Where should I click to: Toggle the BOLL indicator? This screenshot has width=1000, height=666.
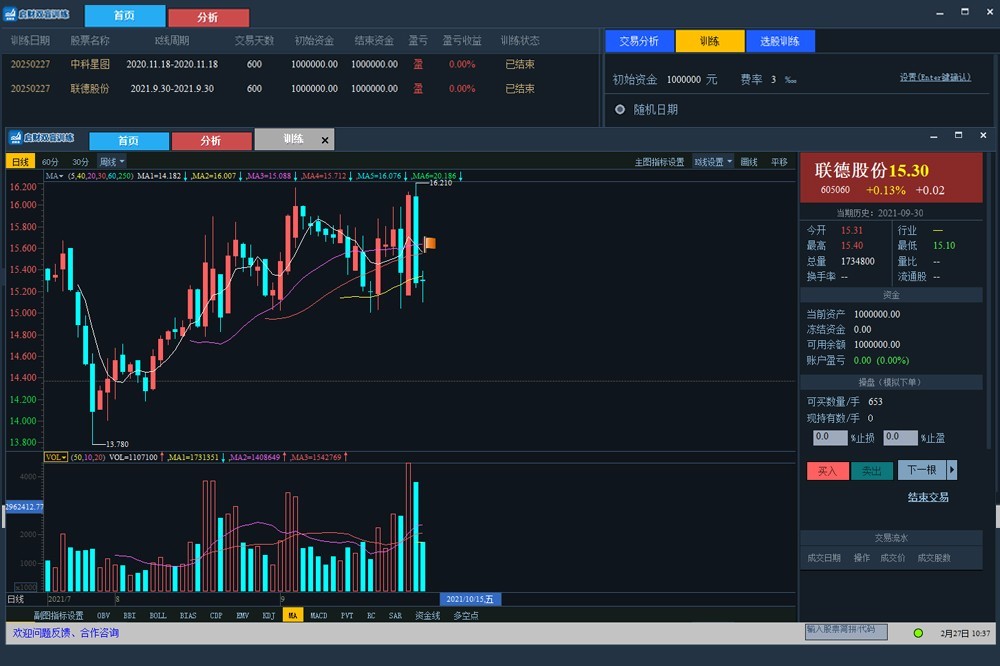click(158, 616)
